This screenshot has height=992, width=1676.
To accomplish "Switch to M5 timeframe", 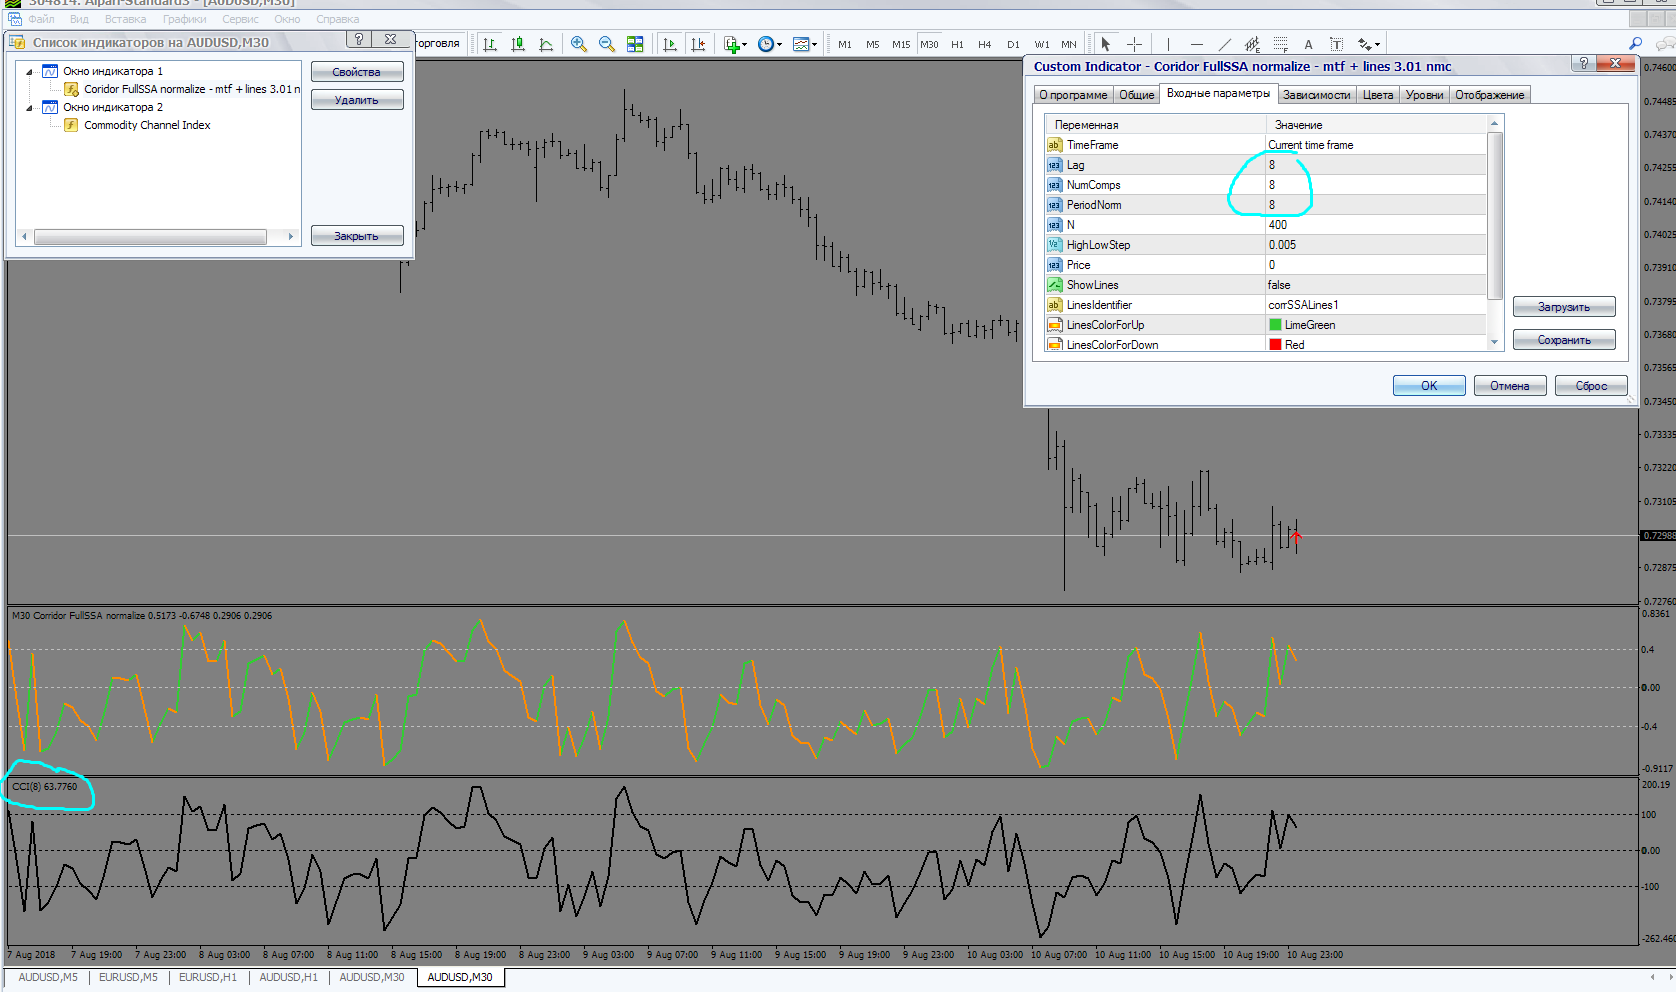I will [873, 44].
